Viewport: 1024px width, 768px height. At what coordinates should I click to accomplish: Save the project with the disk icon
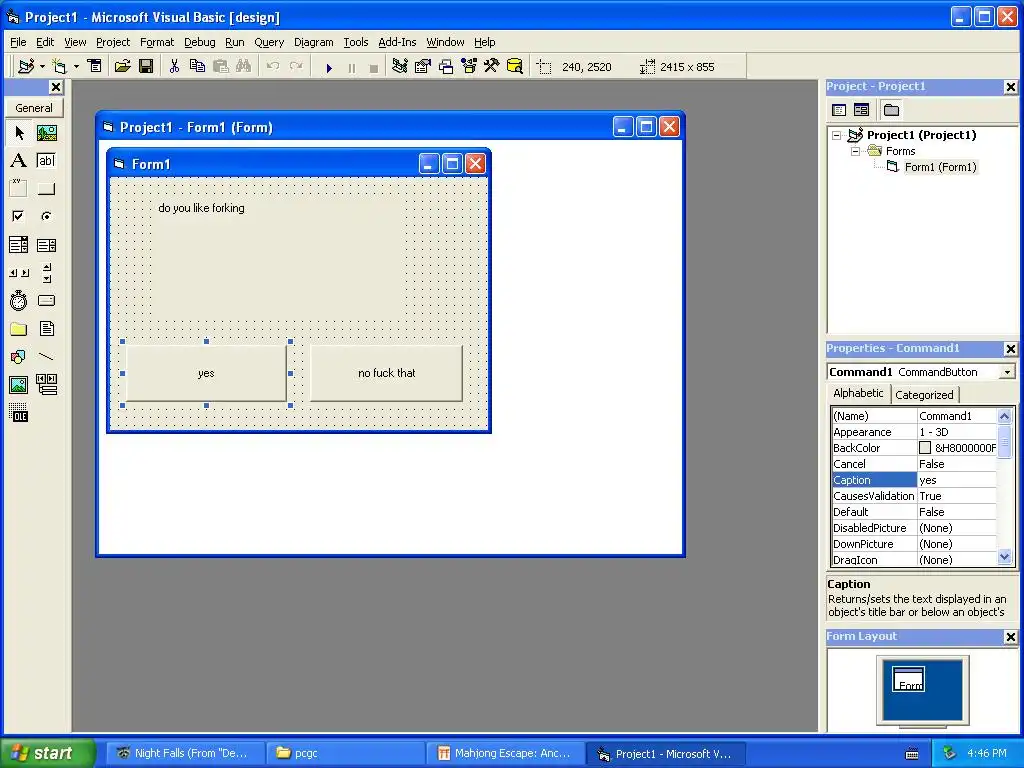pos(146,66)
